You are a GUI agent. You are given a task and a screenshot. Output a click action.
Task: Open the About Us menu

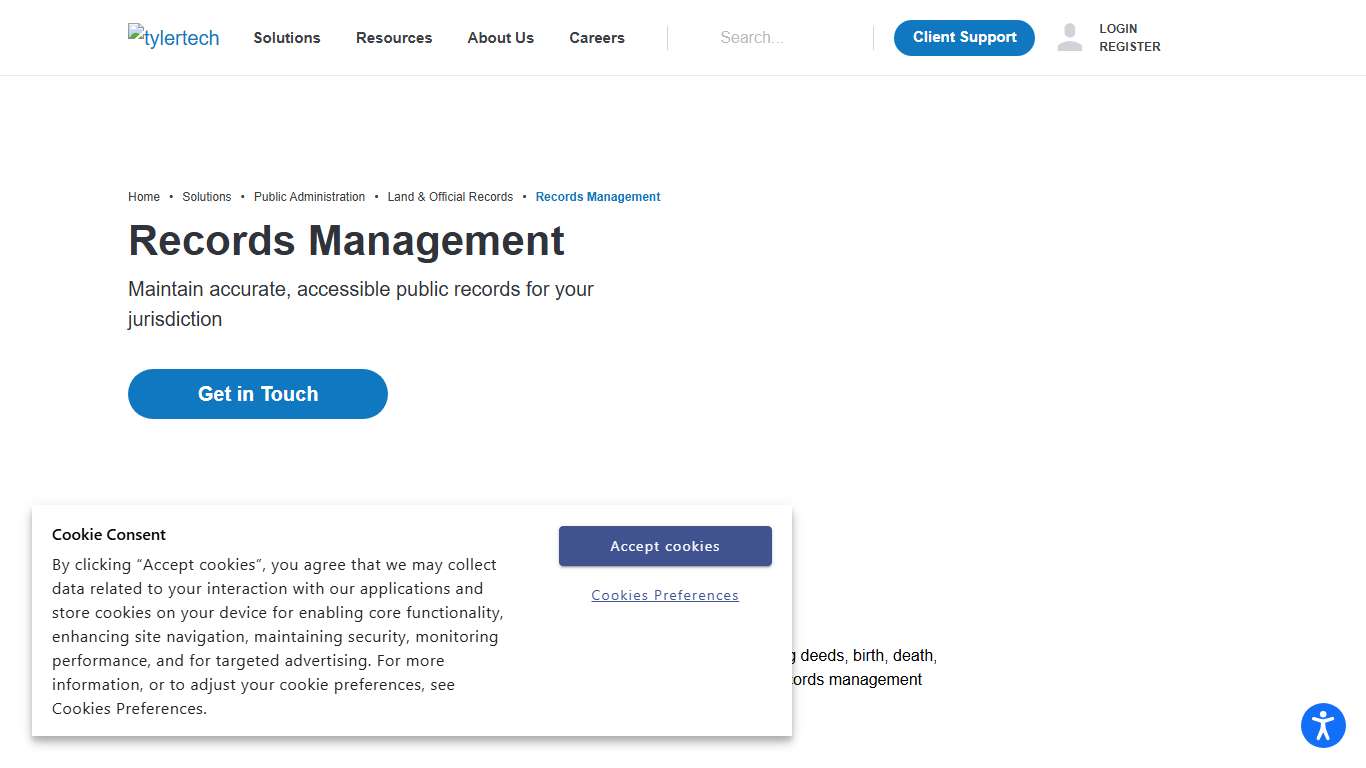coord(500,37)
